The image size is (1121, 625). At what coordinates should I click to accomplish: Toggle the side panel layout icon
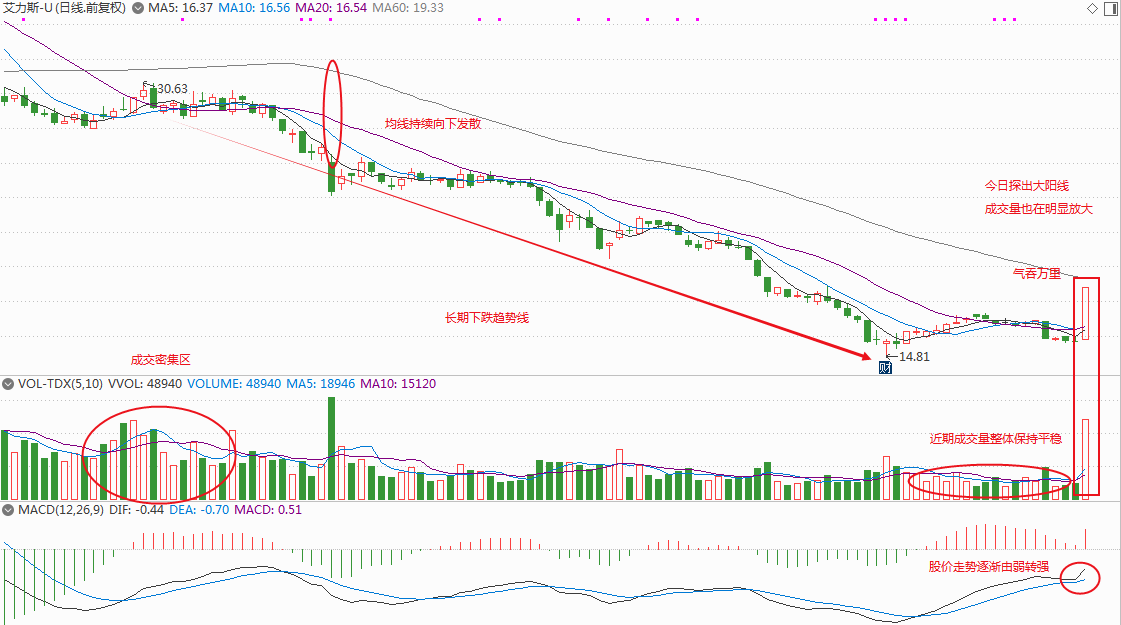pos(1111,9)
